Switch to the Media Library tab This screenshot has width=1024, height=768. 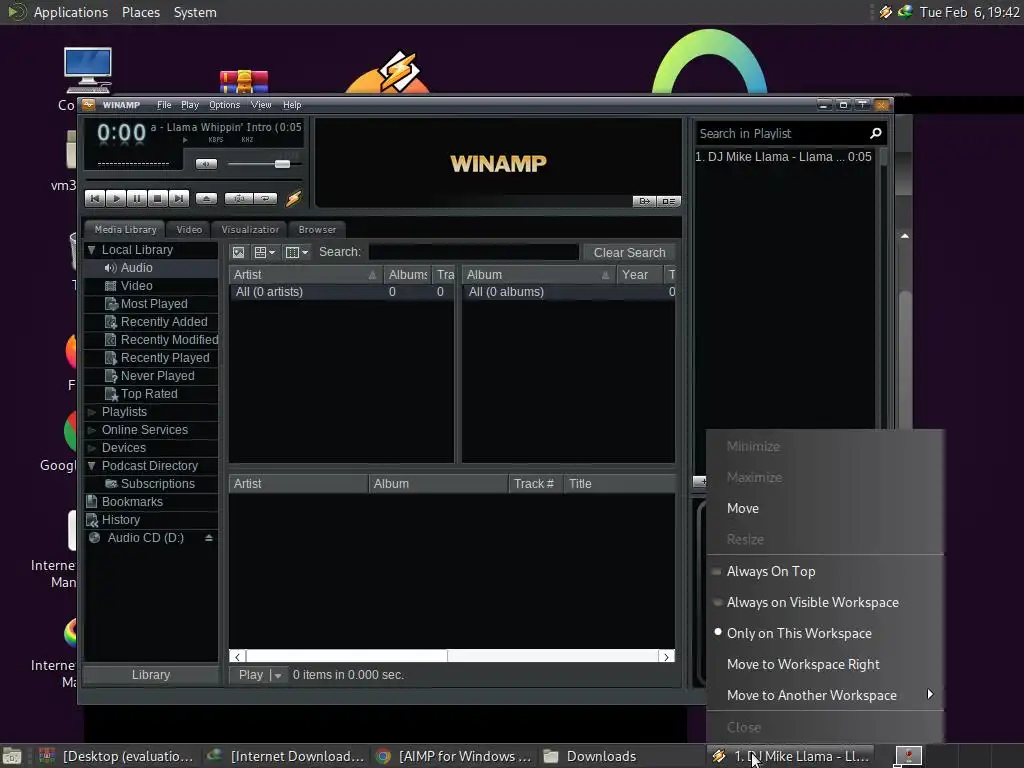pyautogui.click(x=125, y=229)
